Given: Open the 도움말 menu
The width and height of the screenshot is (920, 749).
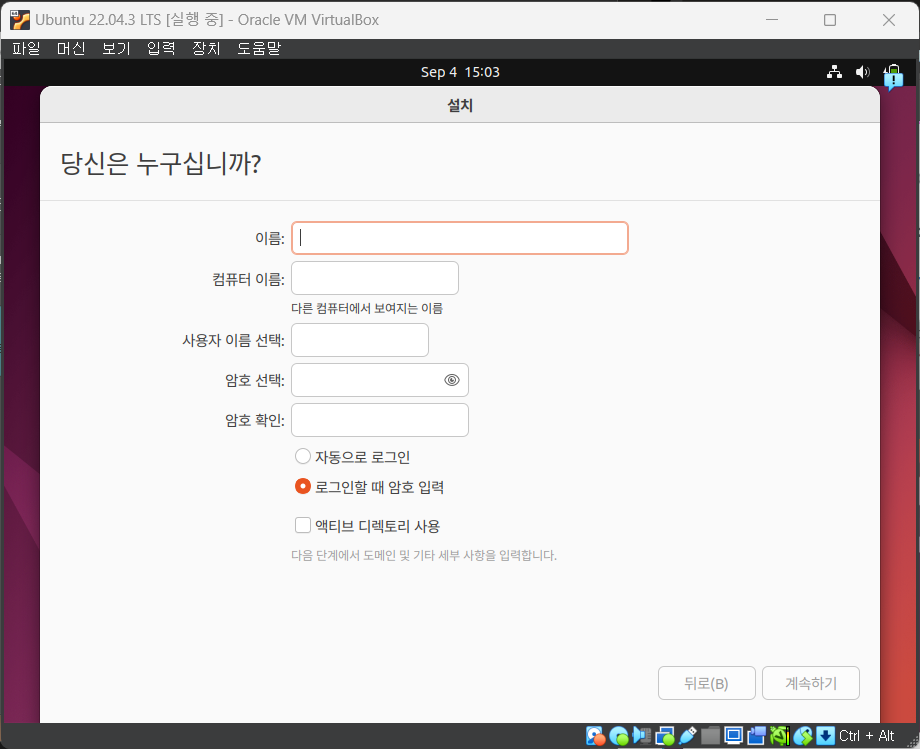Looking at the screenshot, I should click(259, 48).
